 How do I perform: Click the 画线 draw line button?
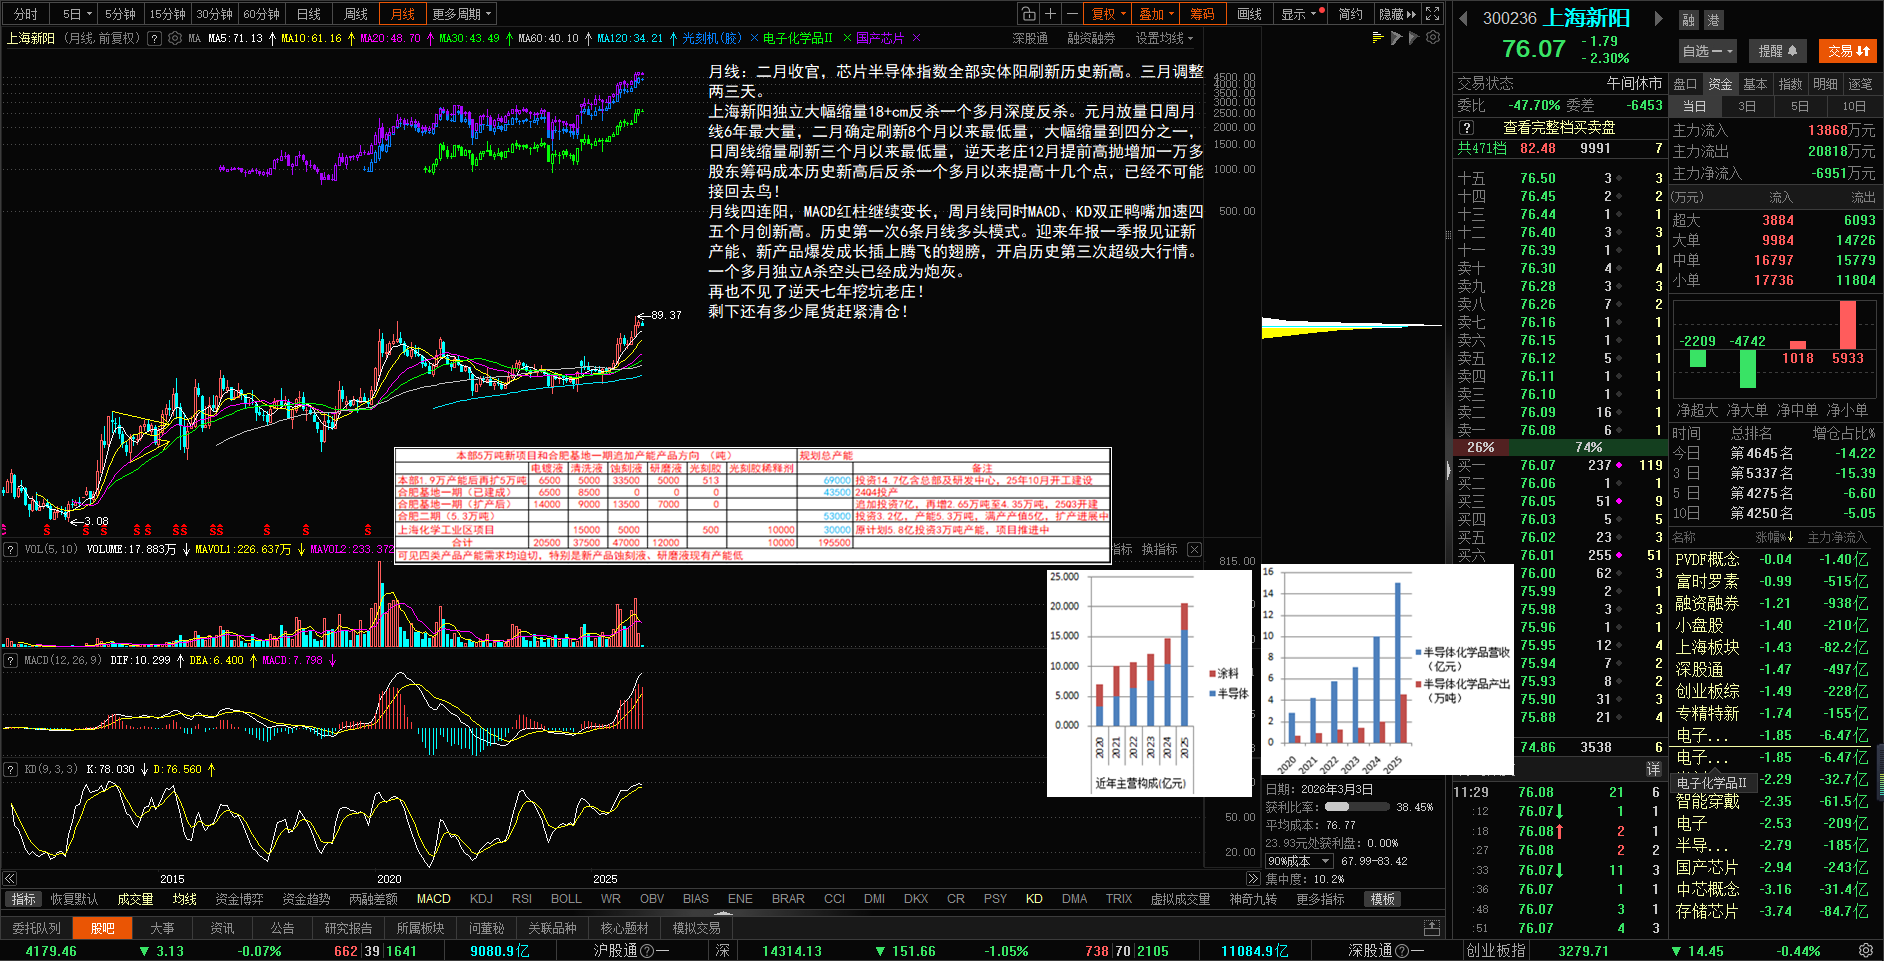point(1250,14)
